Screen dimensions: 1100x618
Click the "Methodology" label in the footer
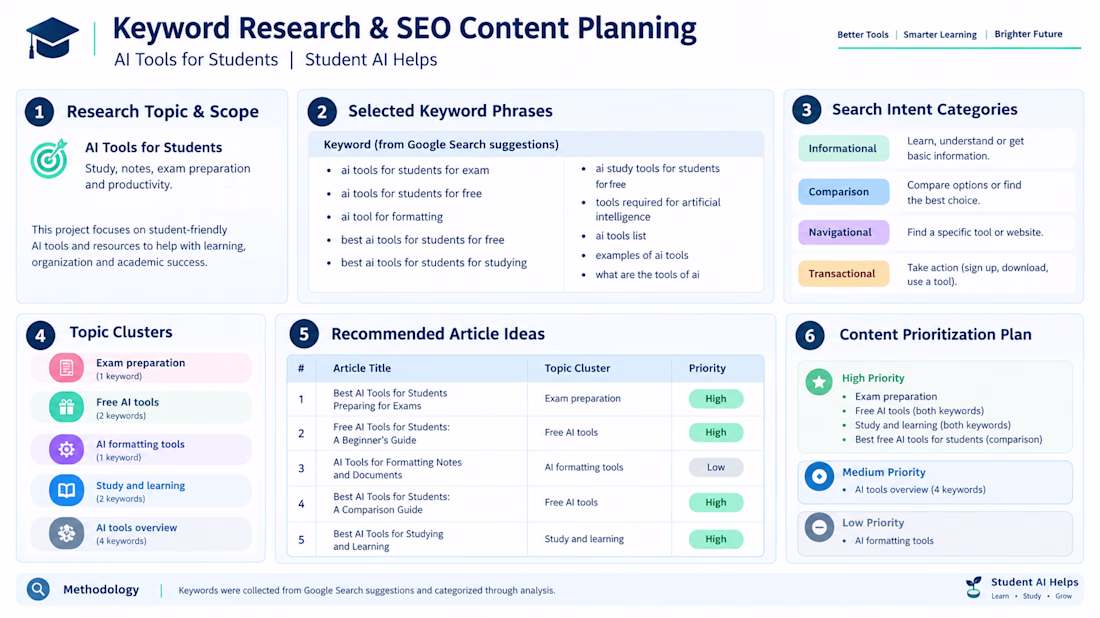101,590
